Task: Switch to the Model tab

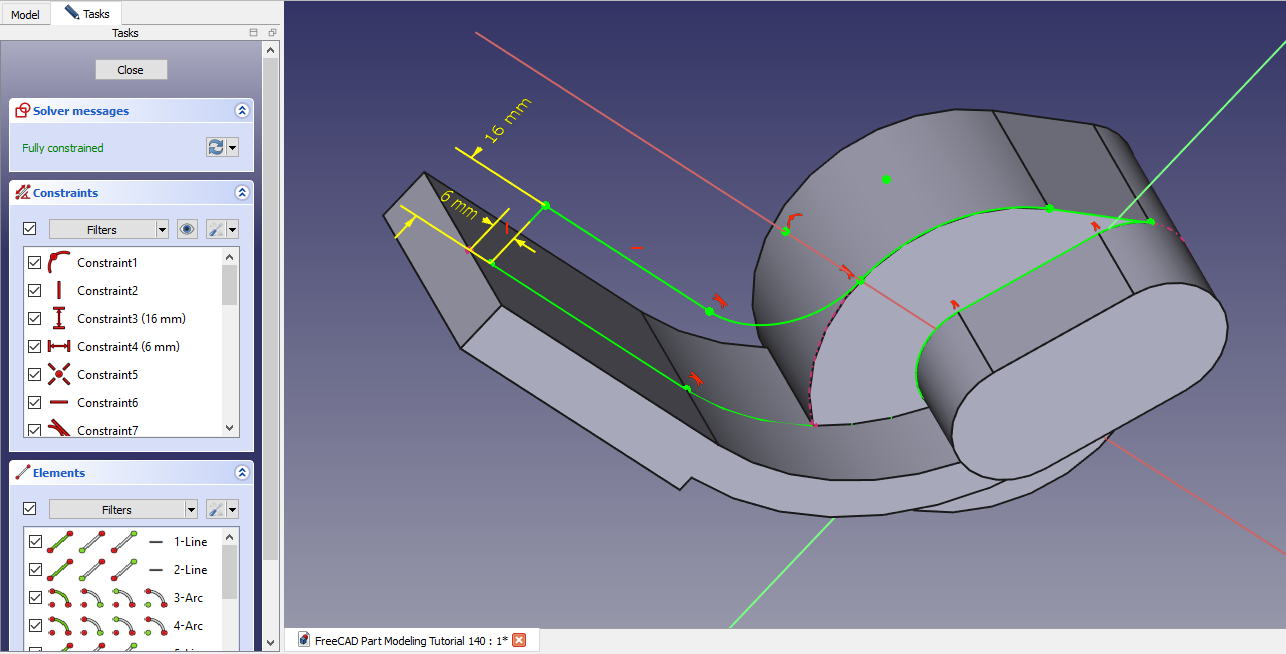Action: pos(25,14)
